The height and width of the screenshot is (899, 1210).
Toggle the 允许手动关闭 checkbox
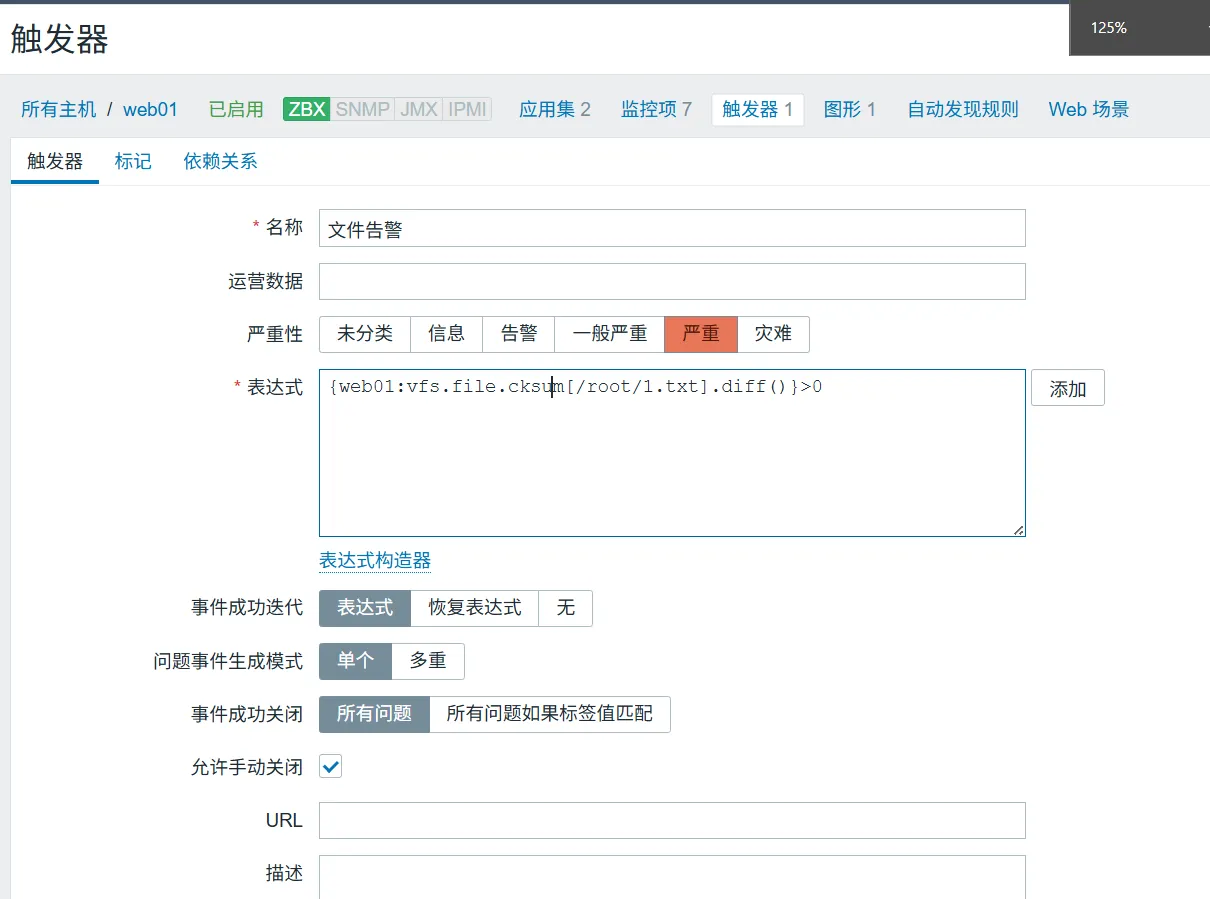[x=330, y=767]
